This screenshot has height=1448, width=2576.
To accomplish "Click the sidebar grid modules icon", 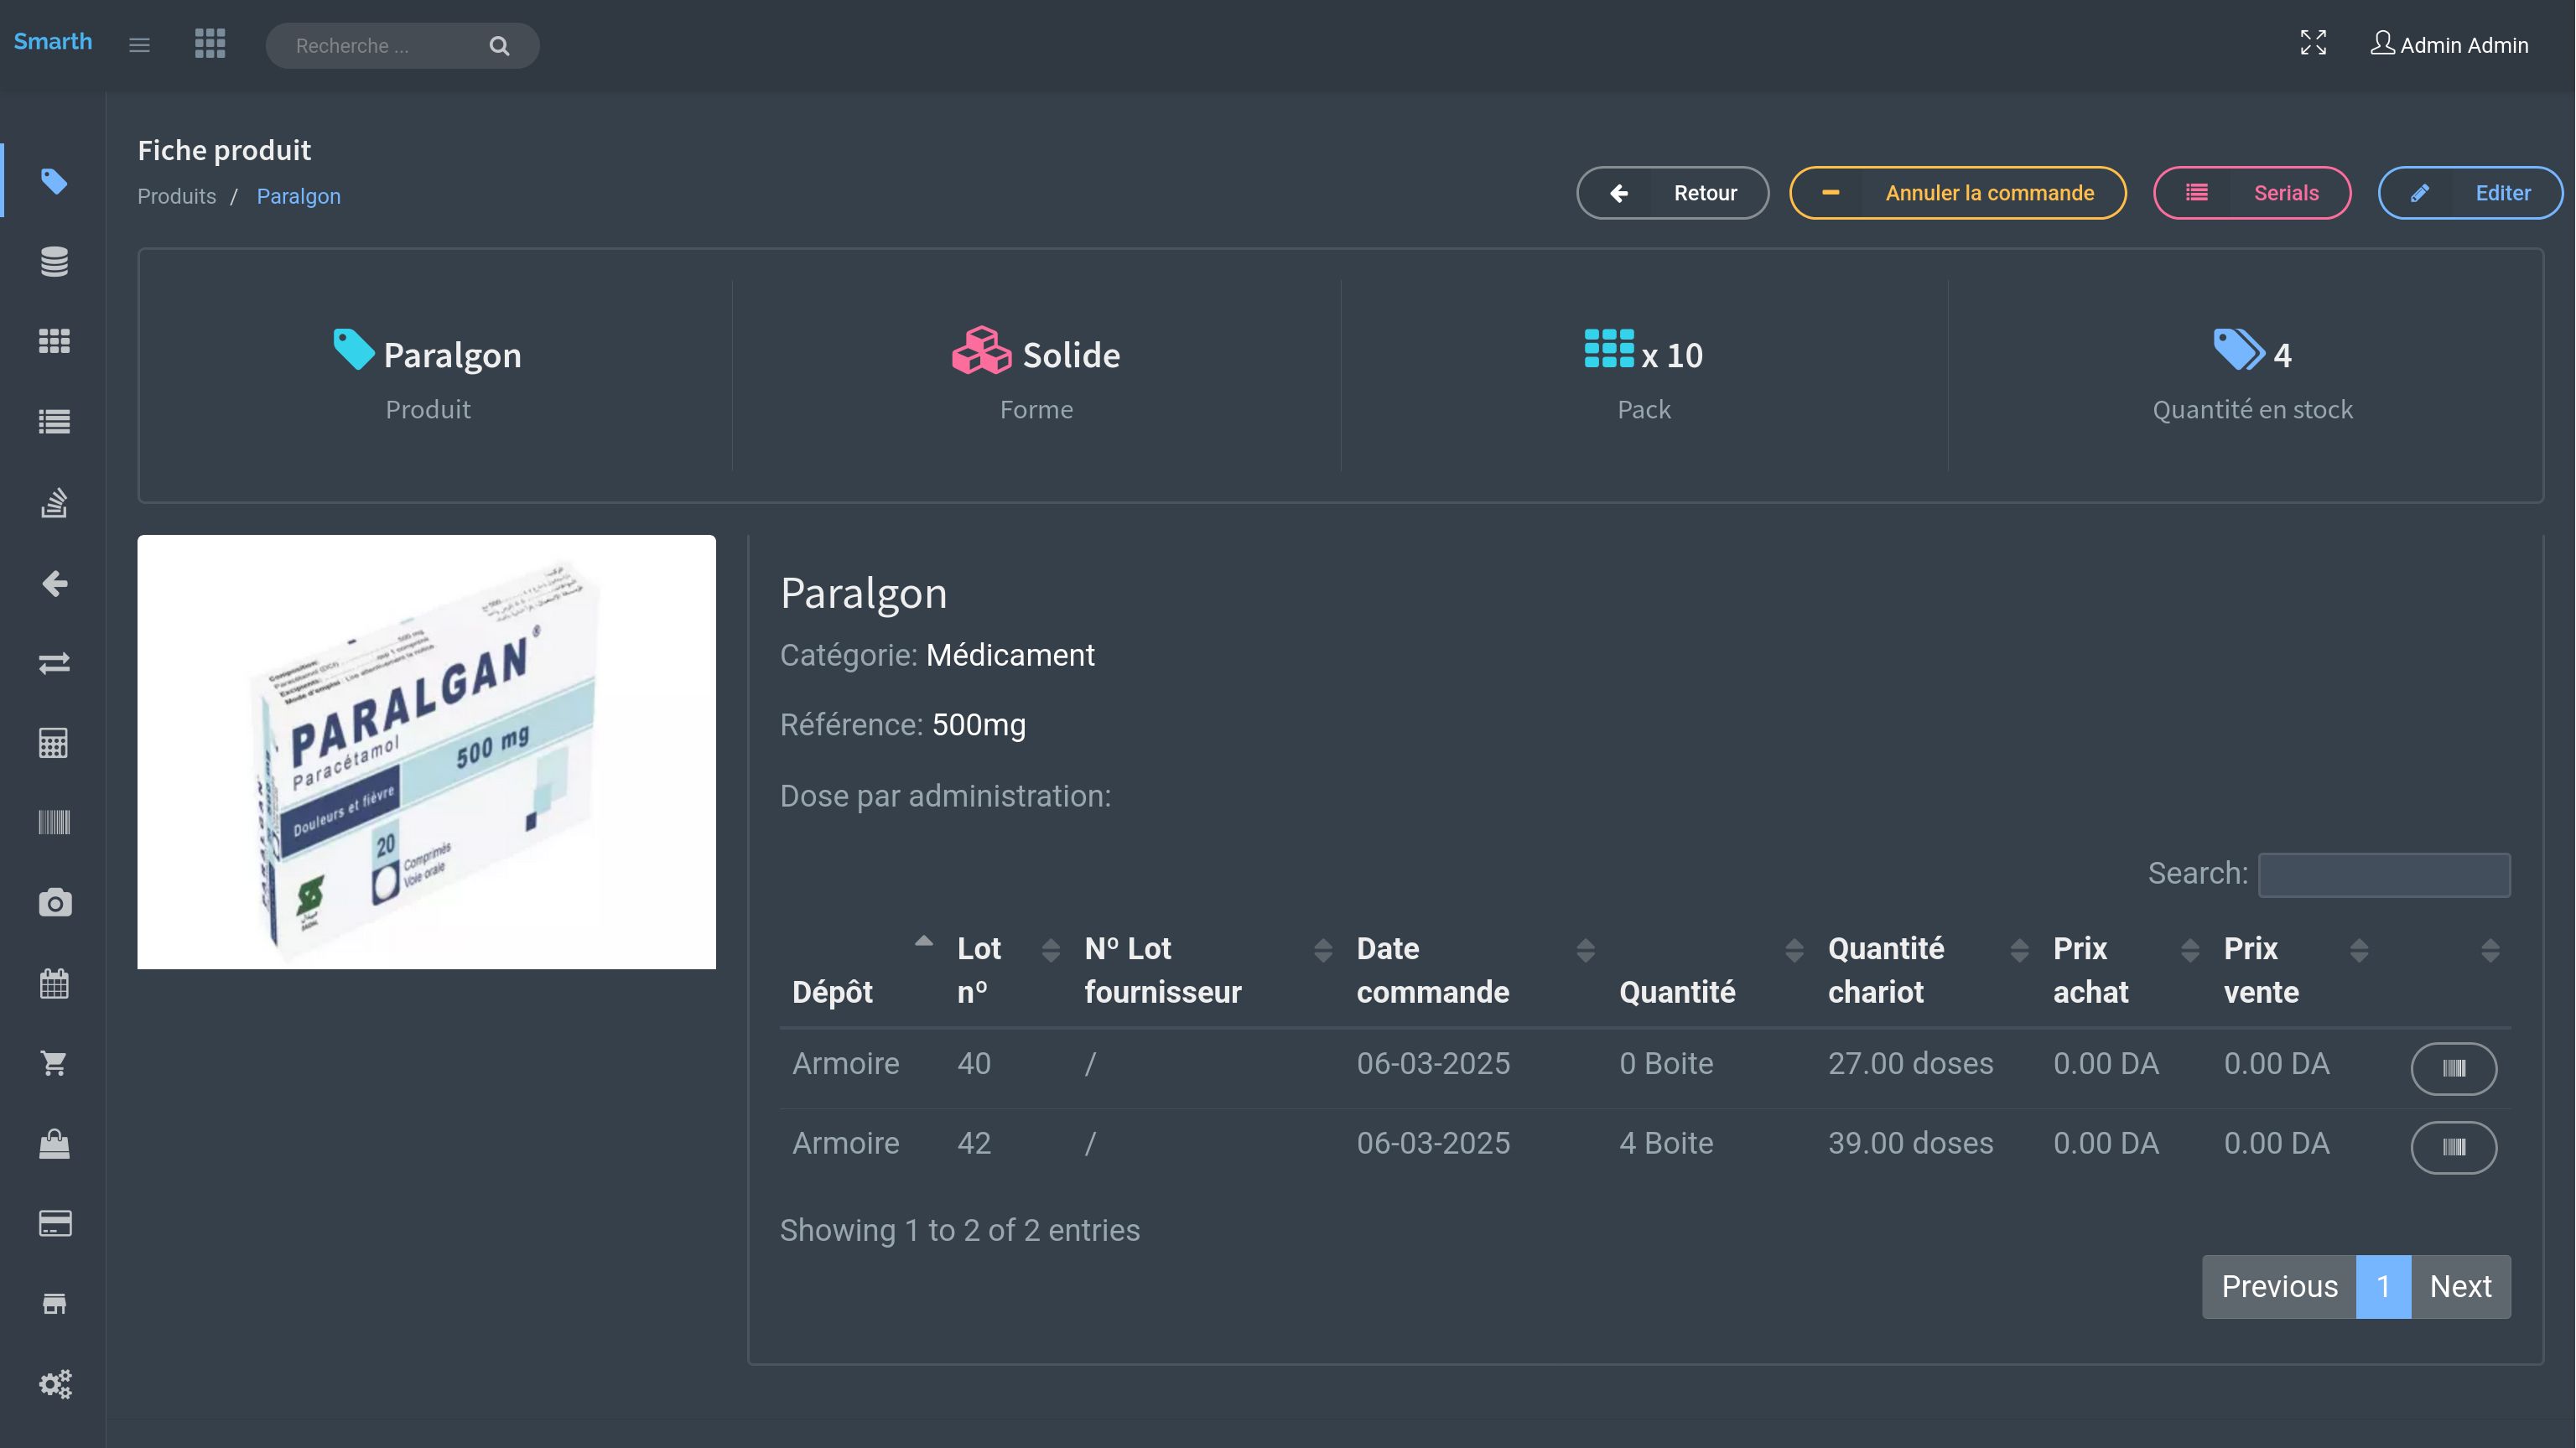I will tap(54, 341).
